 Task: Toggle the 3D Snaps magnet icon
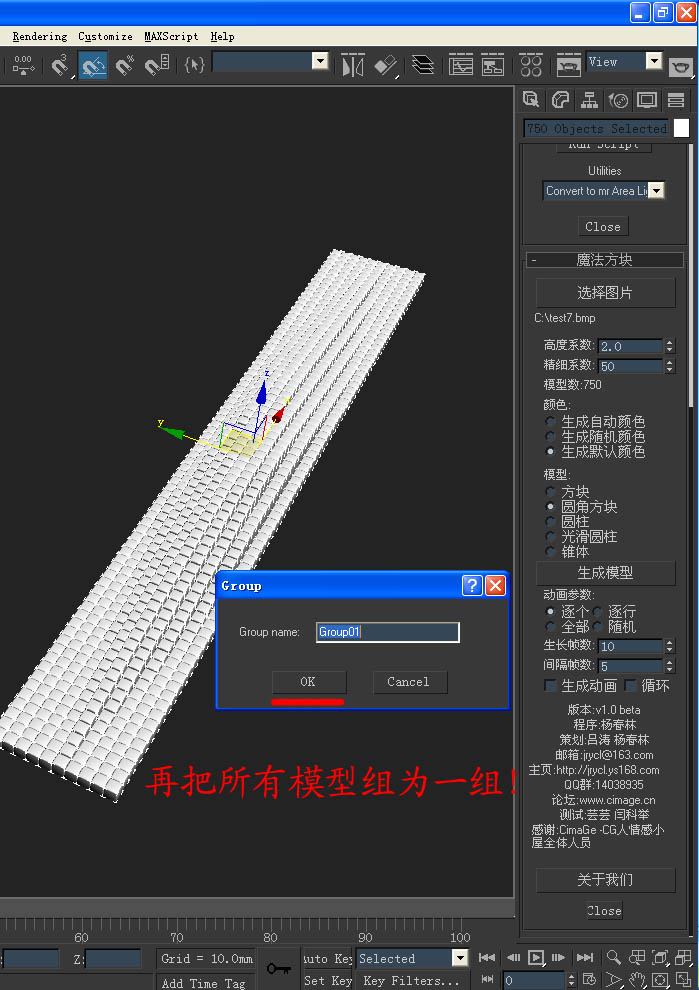59,65
